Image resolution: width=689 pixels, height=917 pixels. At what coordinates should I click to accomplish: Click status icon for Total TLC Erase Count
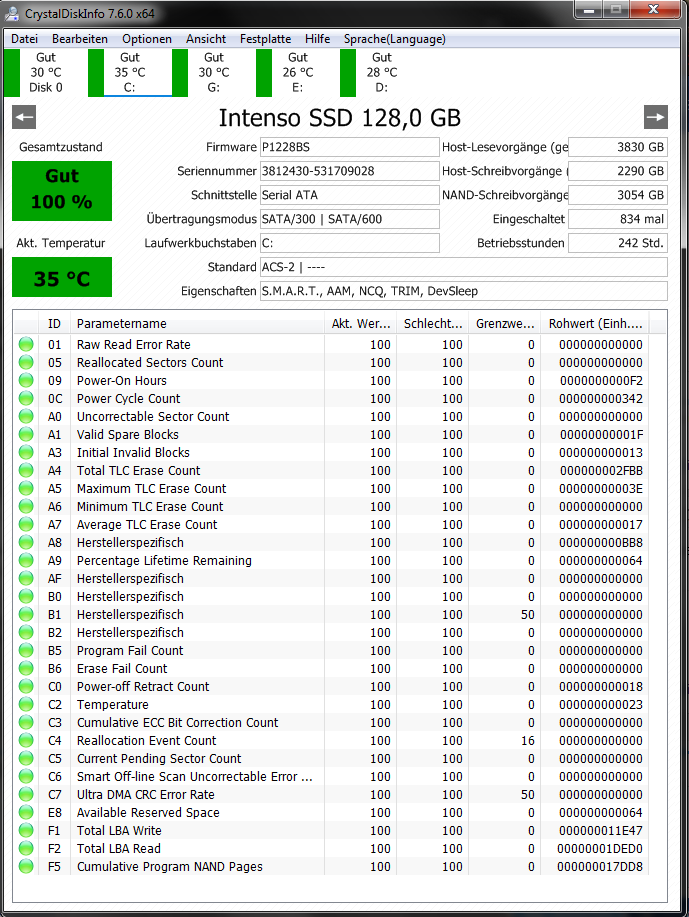coord(26,470)
